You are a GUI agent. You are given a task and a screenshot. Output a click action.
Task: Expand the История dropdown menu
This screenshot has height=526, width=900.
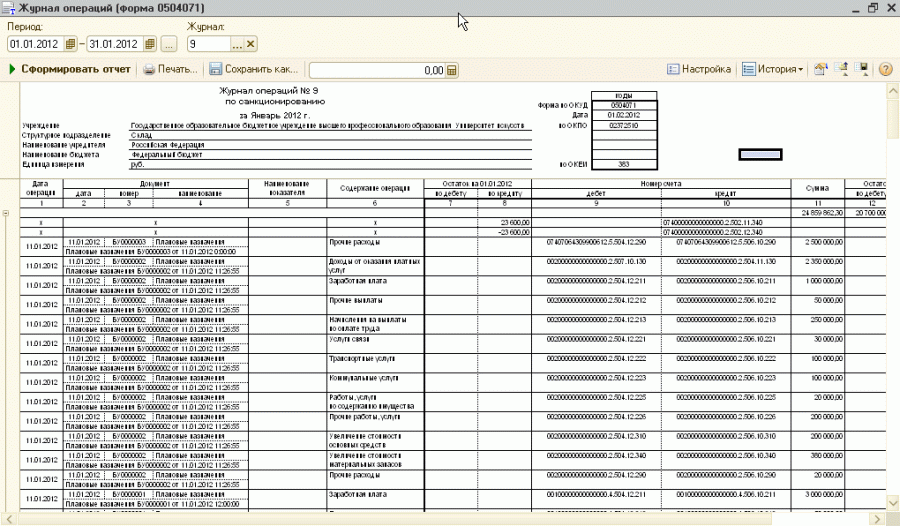click(772, 69)
